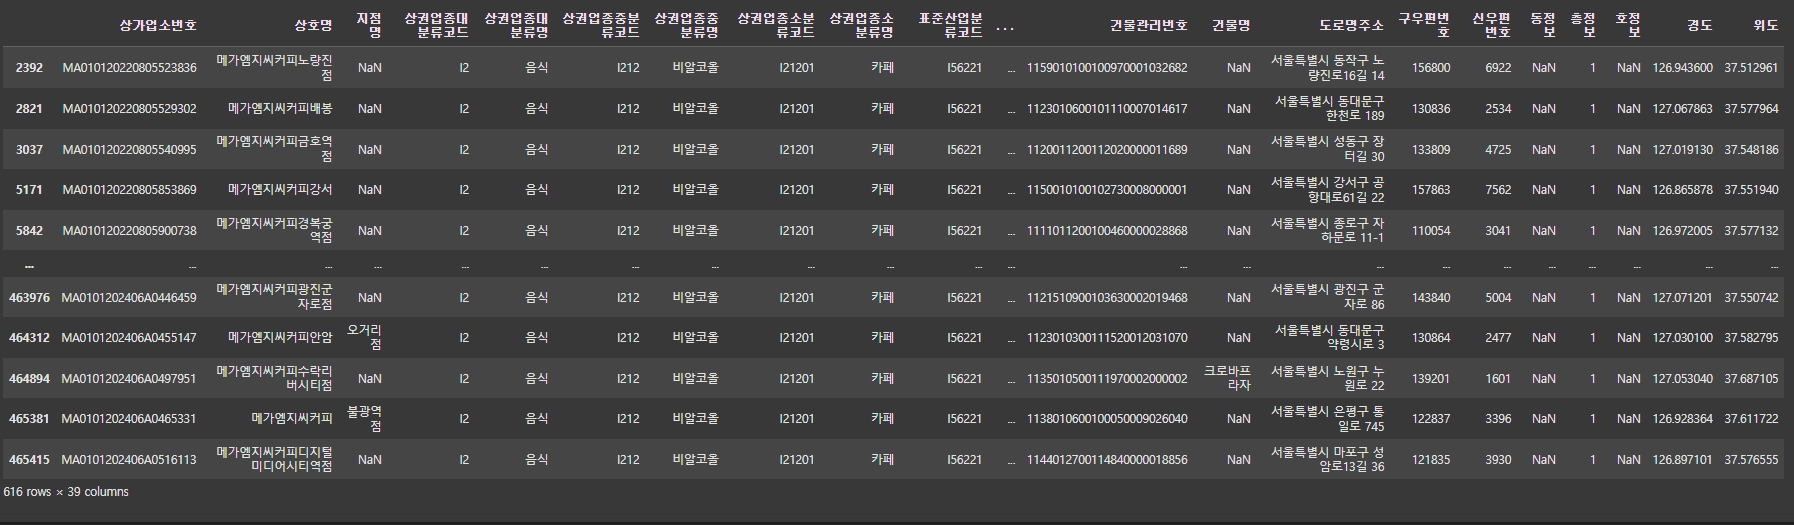Image resolution: width=1794 pixels, height=525 pixels.
Task: Click new postal code 6922
Action: (1498, 68)
